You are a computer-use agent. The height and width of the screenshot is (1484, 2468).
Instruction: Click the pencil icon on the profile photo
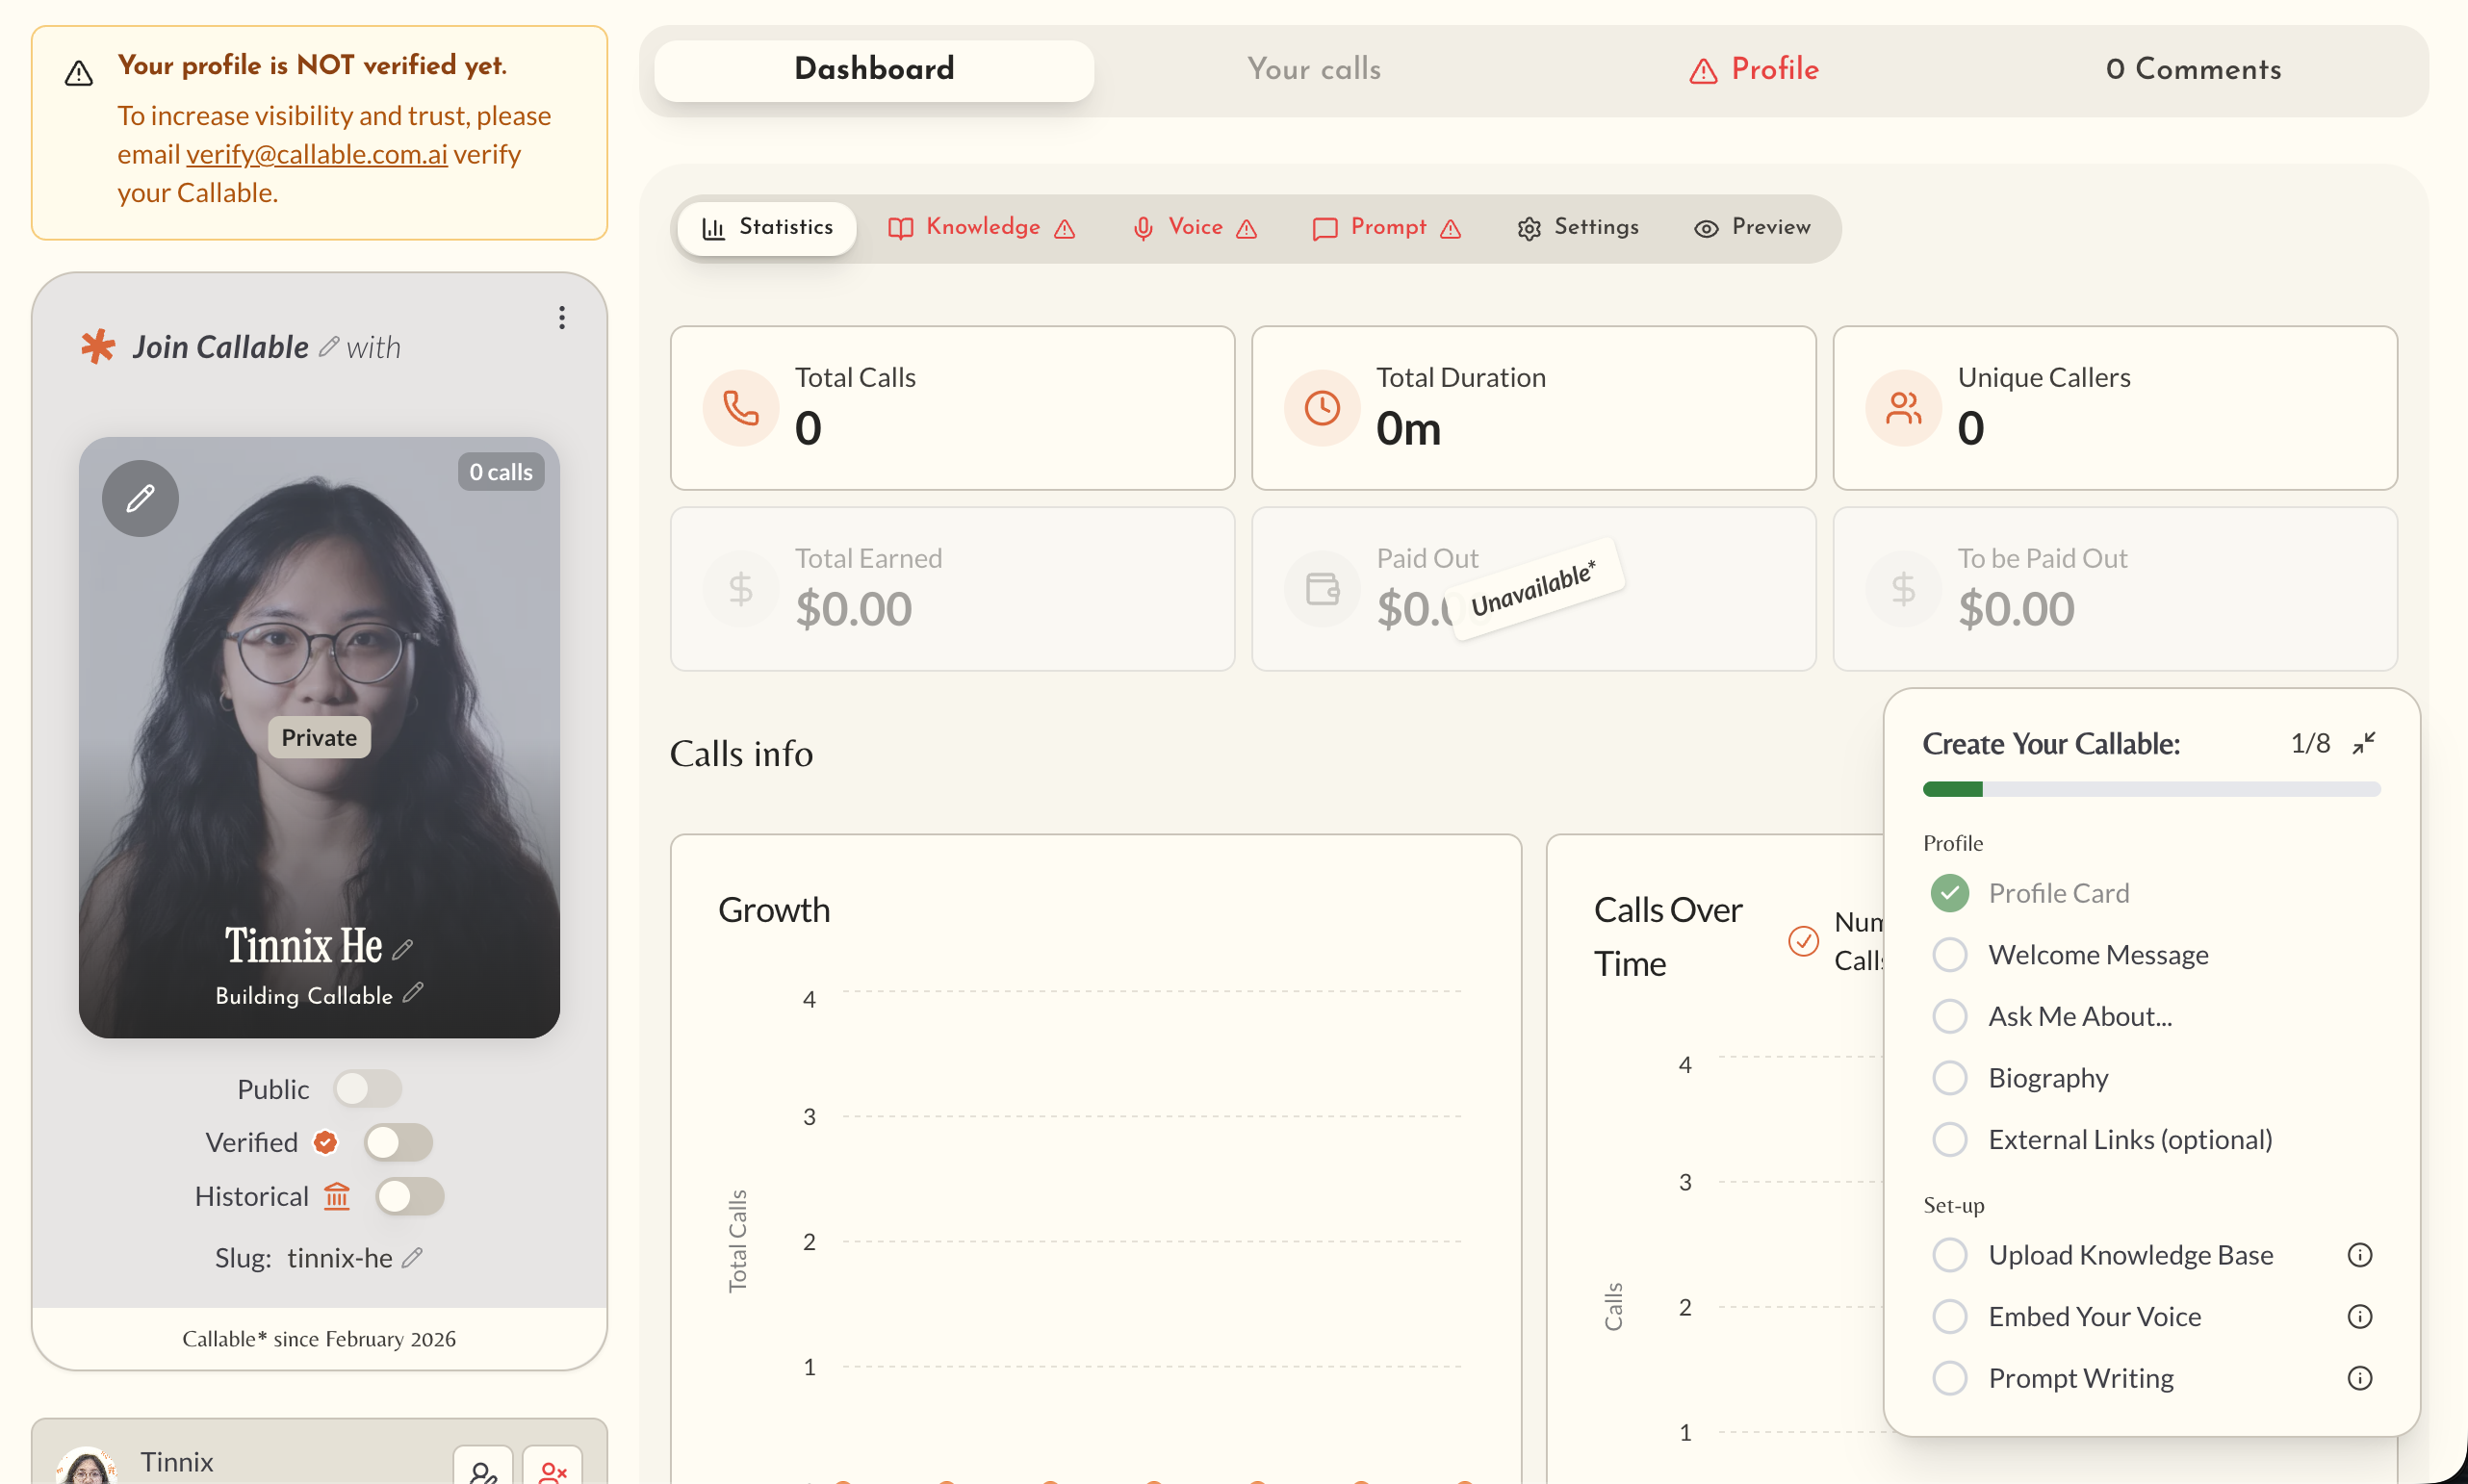pyautogui.click(x=139, y=497)
